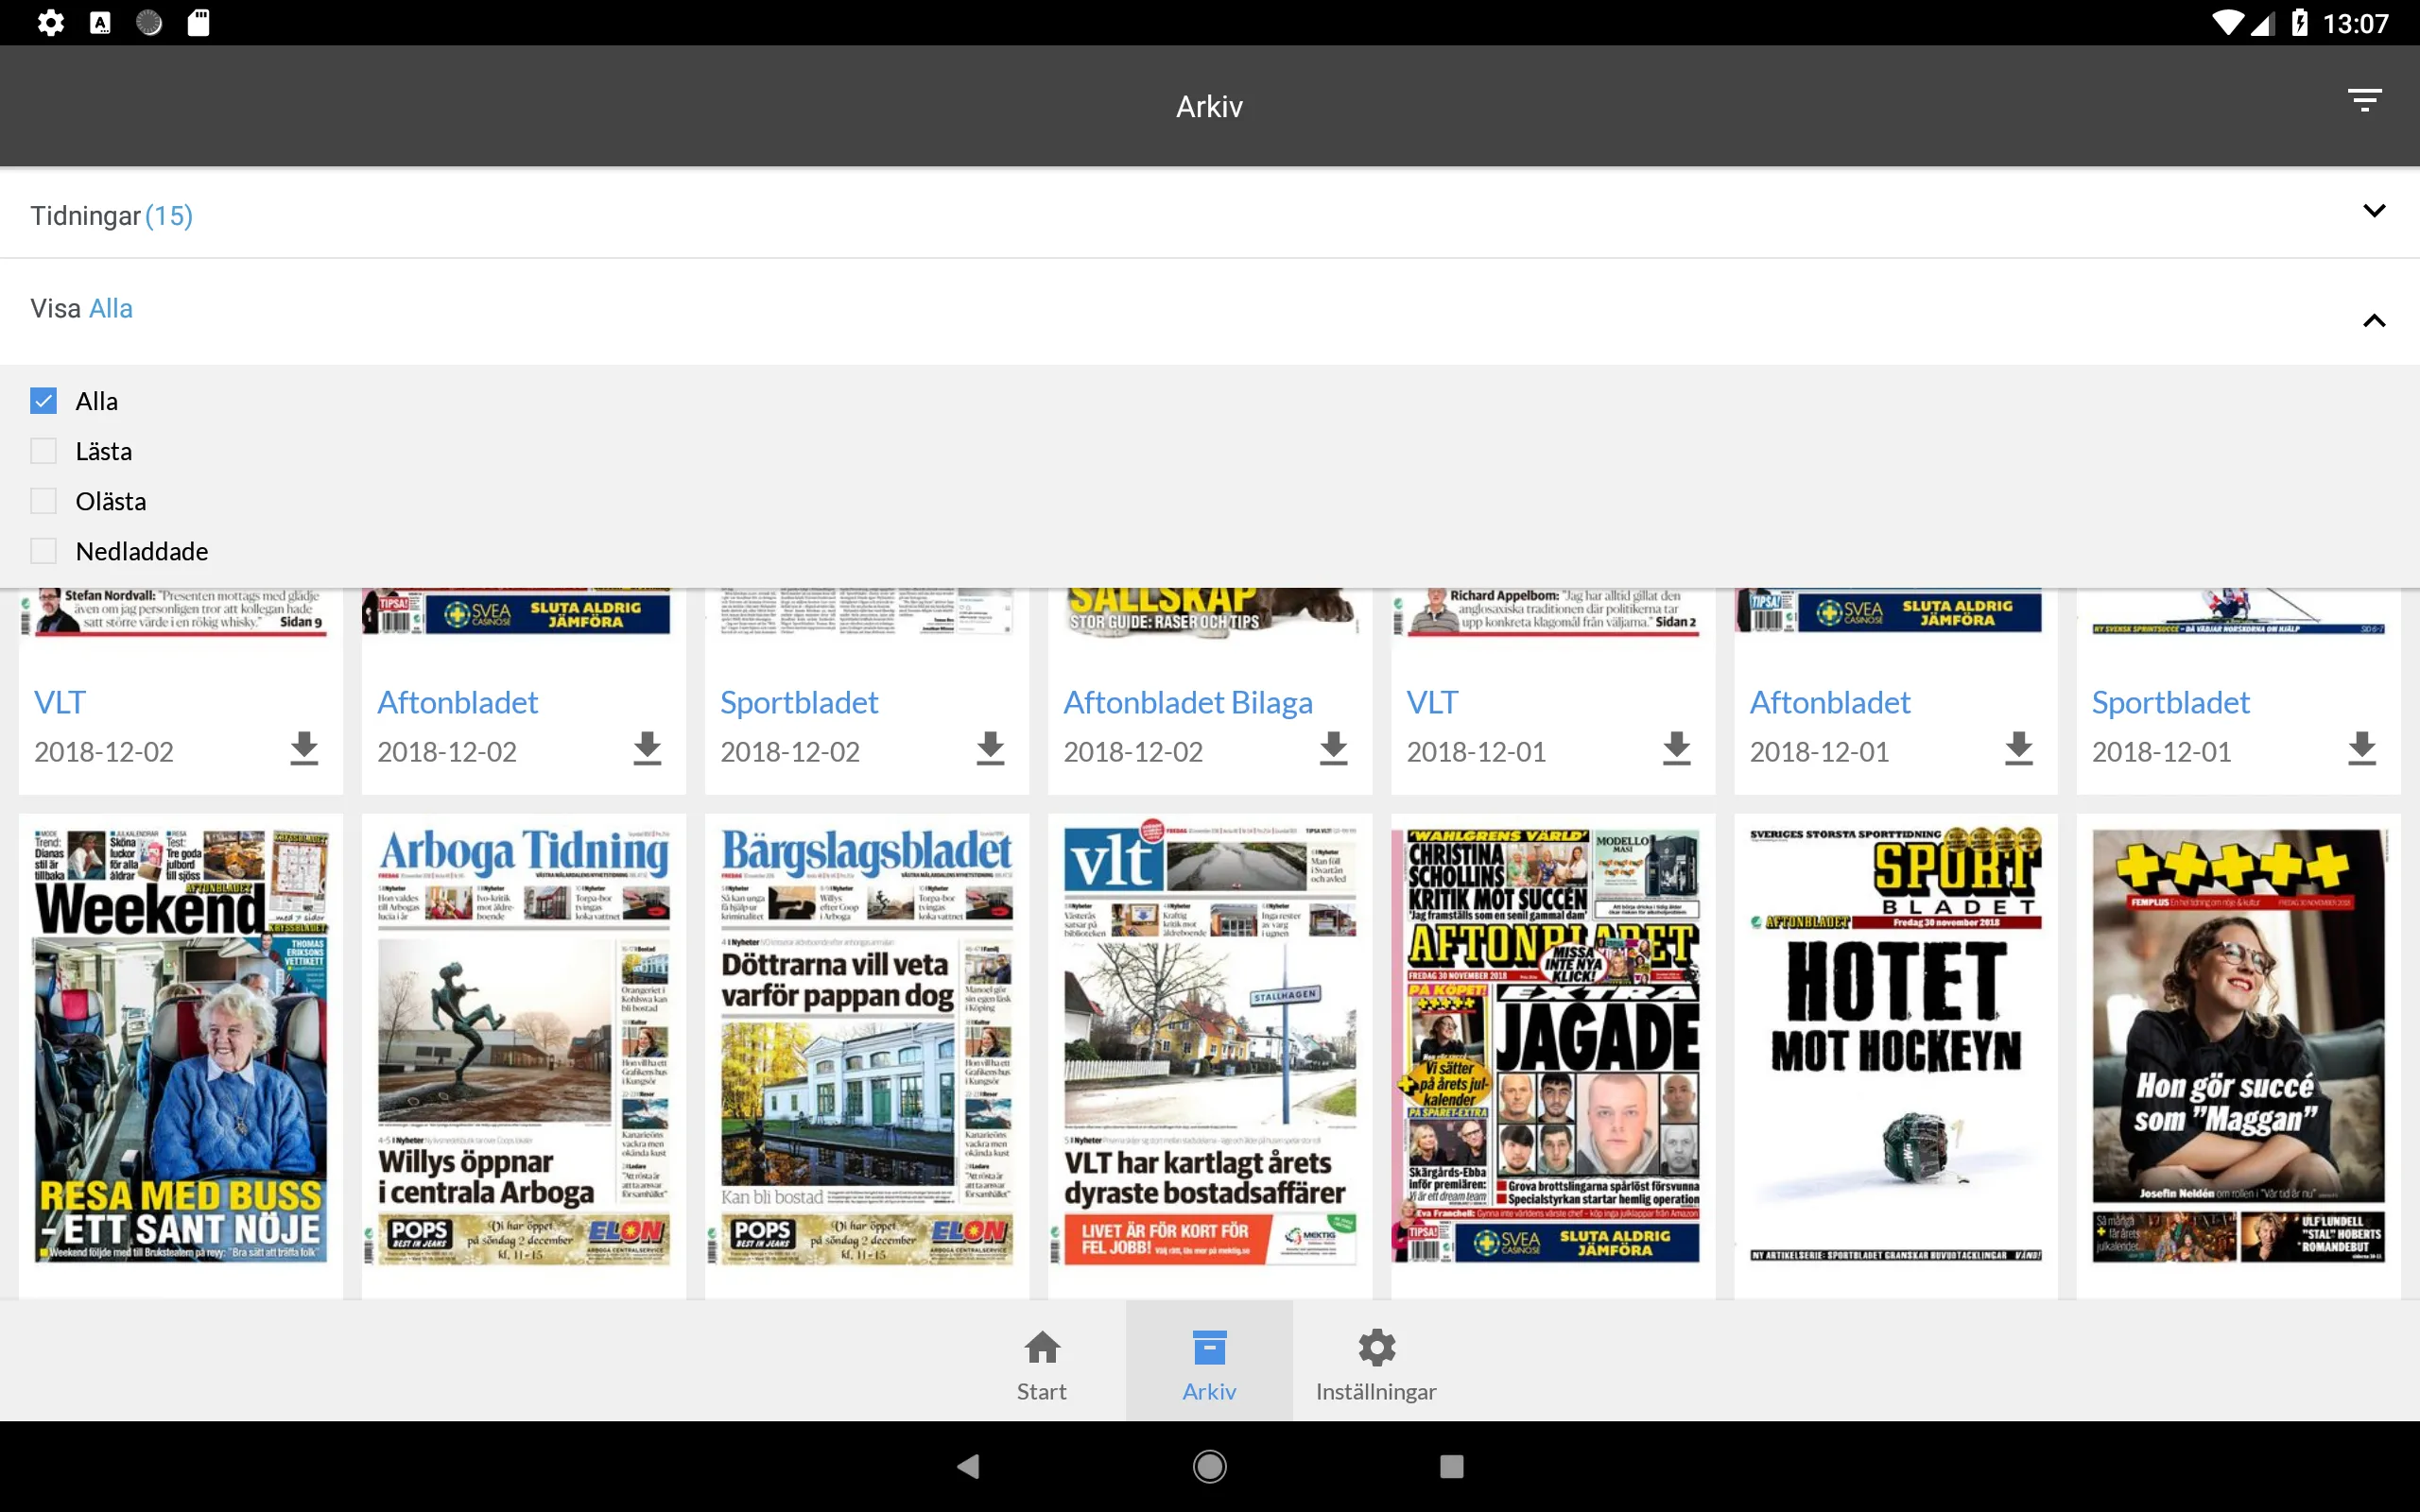Screen dimensions: 2420x1512
Task: Enable the Nedladdade checkbox filter
Action: click(43, 550)
